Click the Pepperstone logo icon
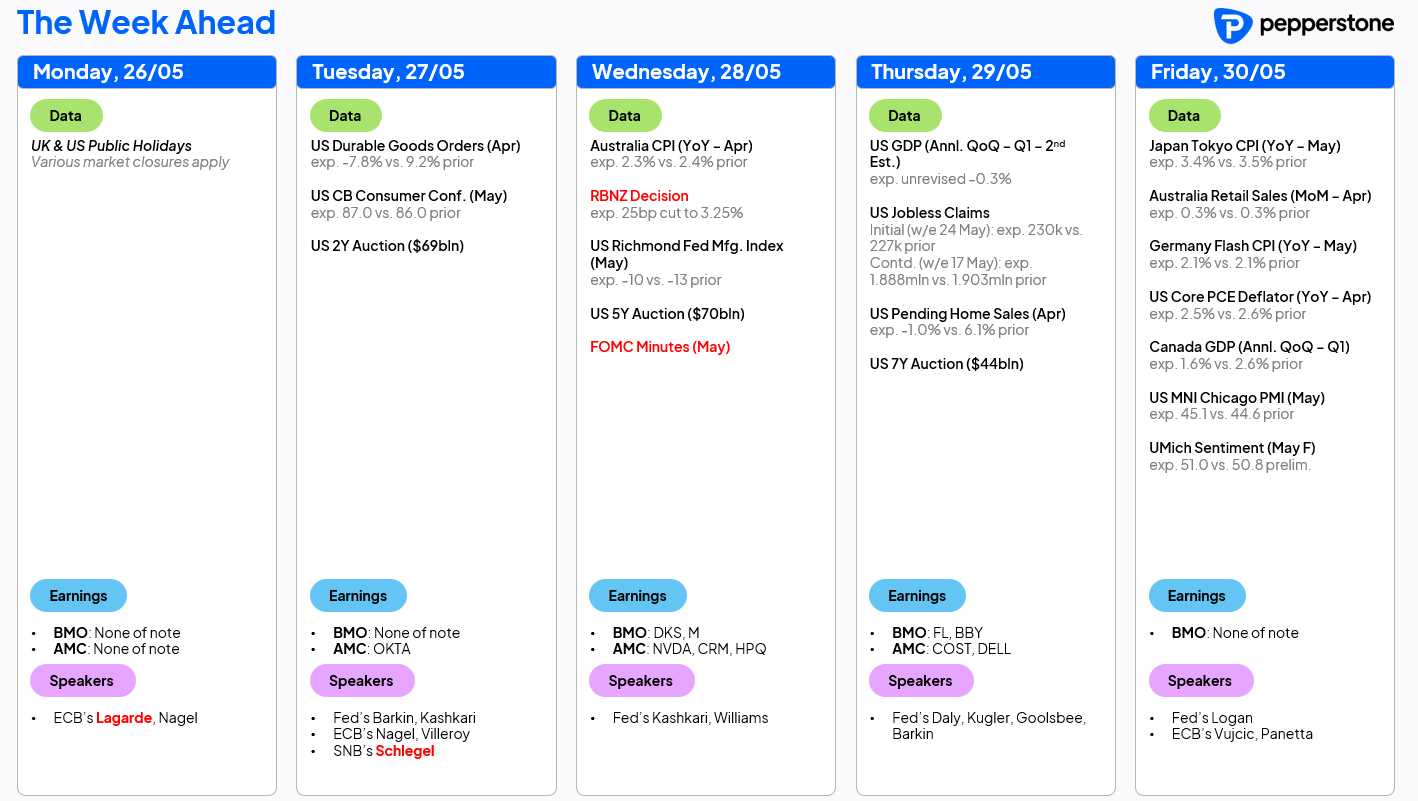Screen dimensions: 1418x801 (x=1233, y=25)
